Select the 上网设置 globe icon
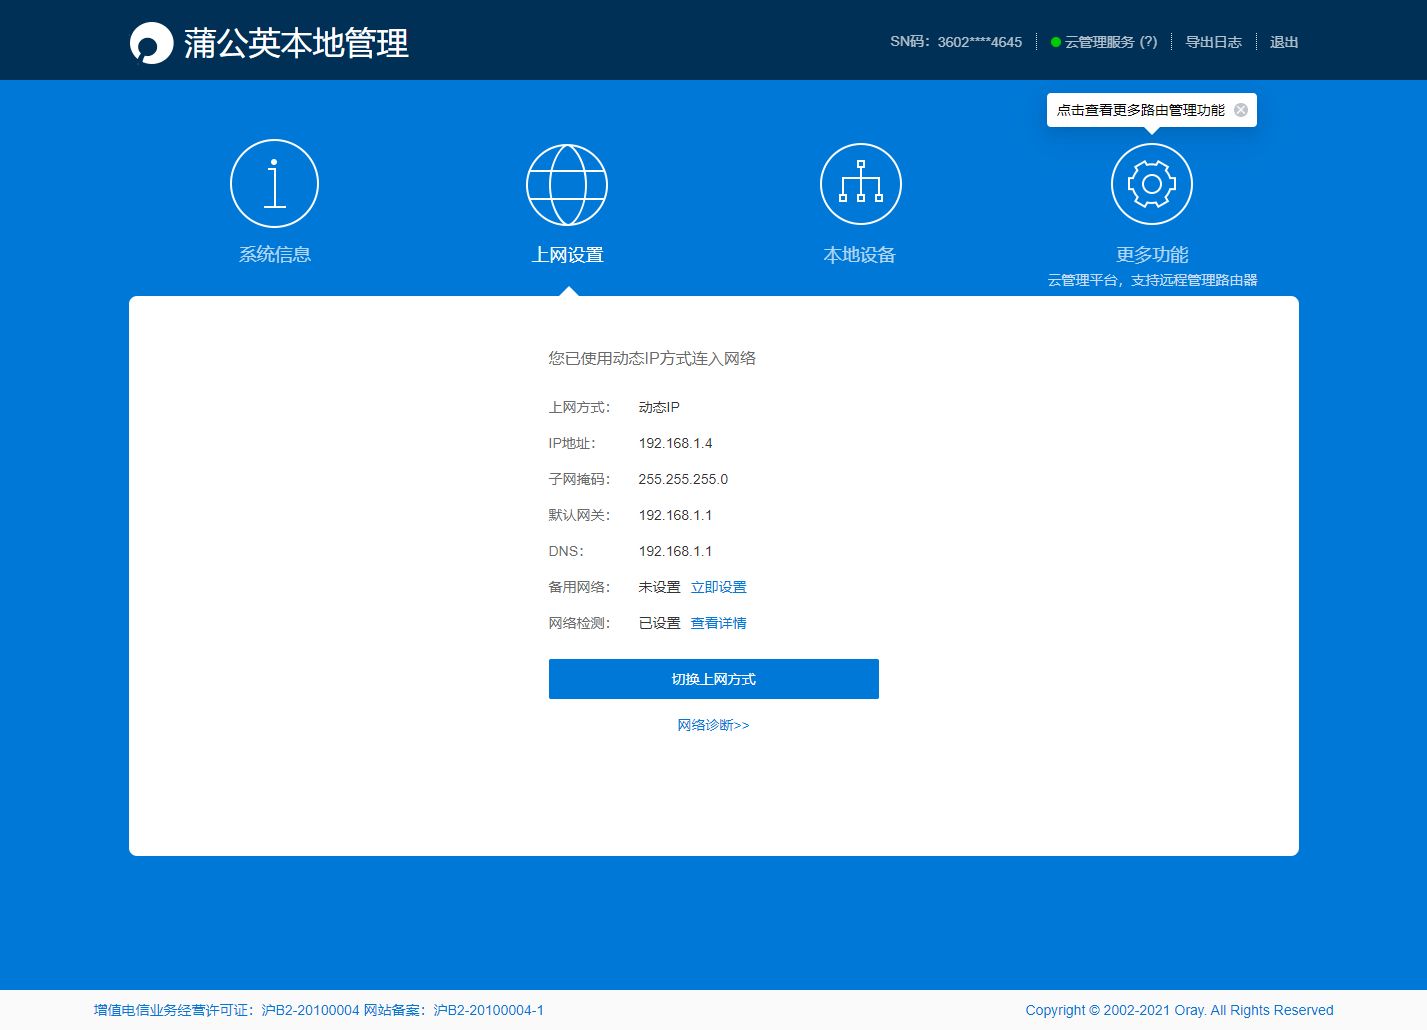 (x=567, y=185)
